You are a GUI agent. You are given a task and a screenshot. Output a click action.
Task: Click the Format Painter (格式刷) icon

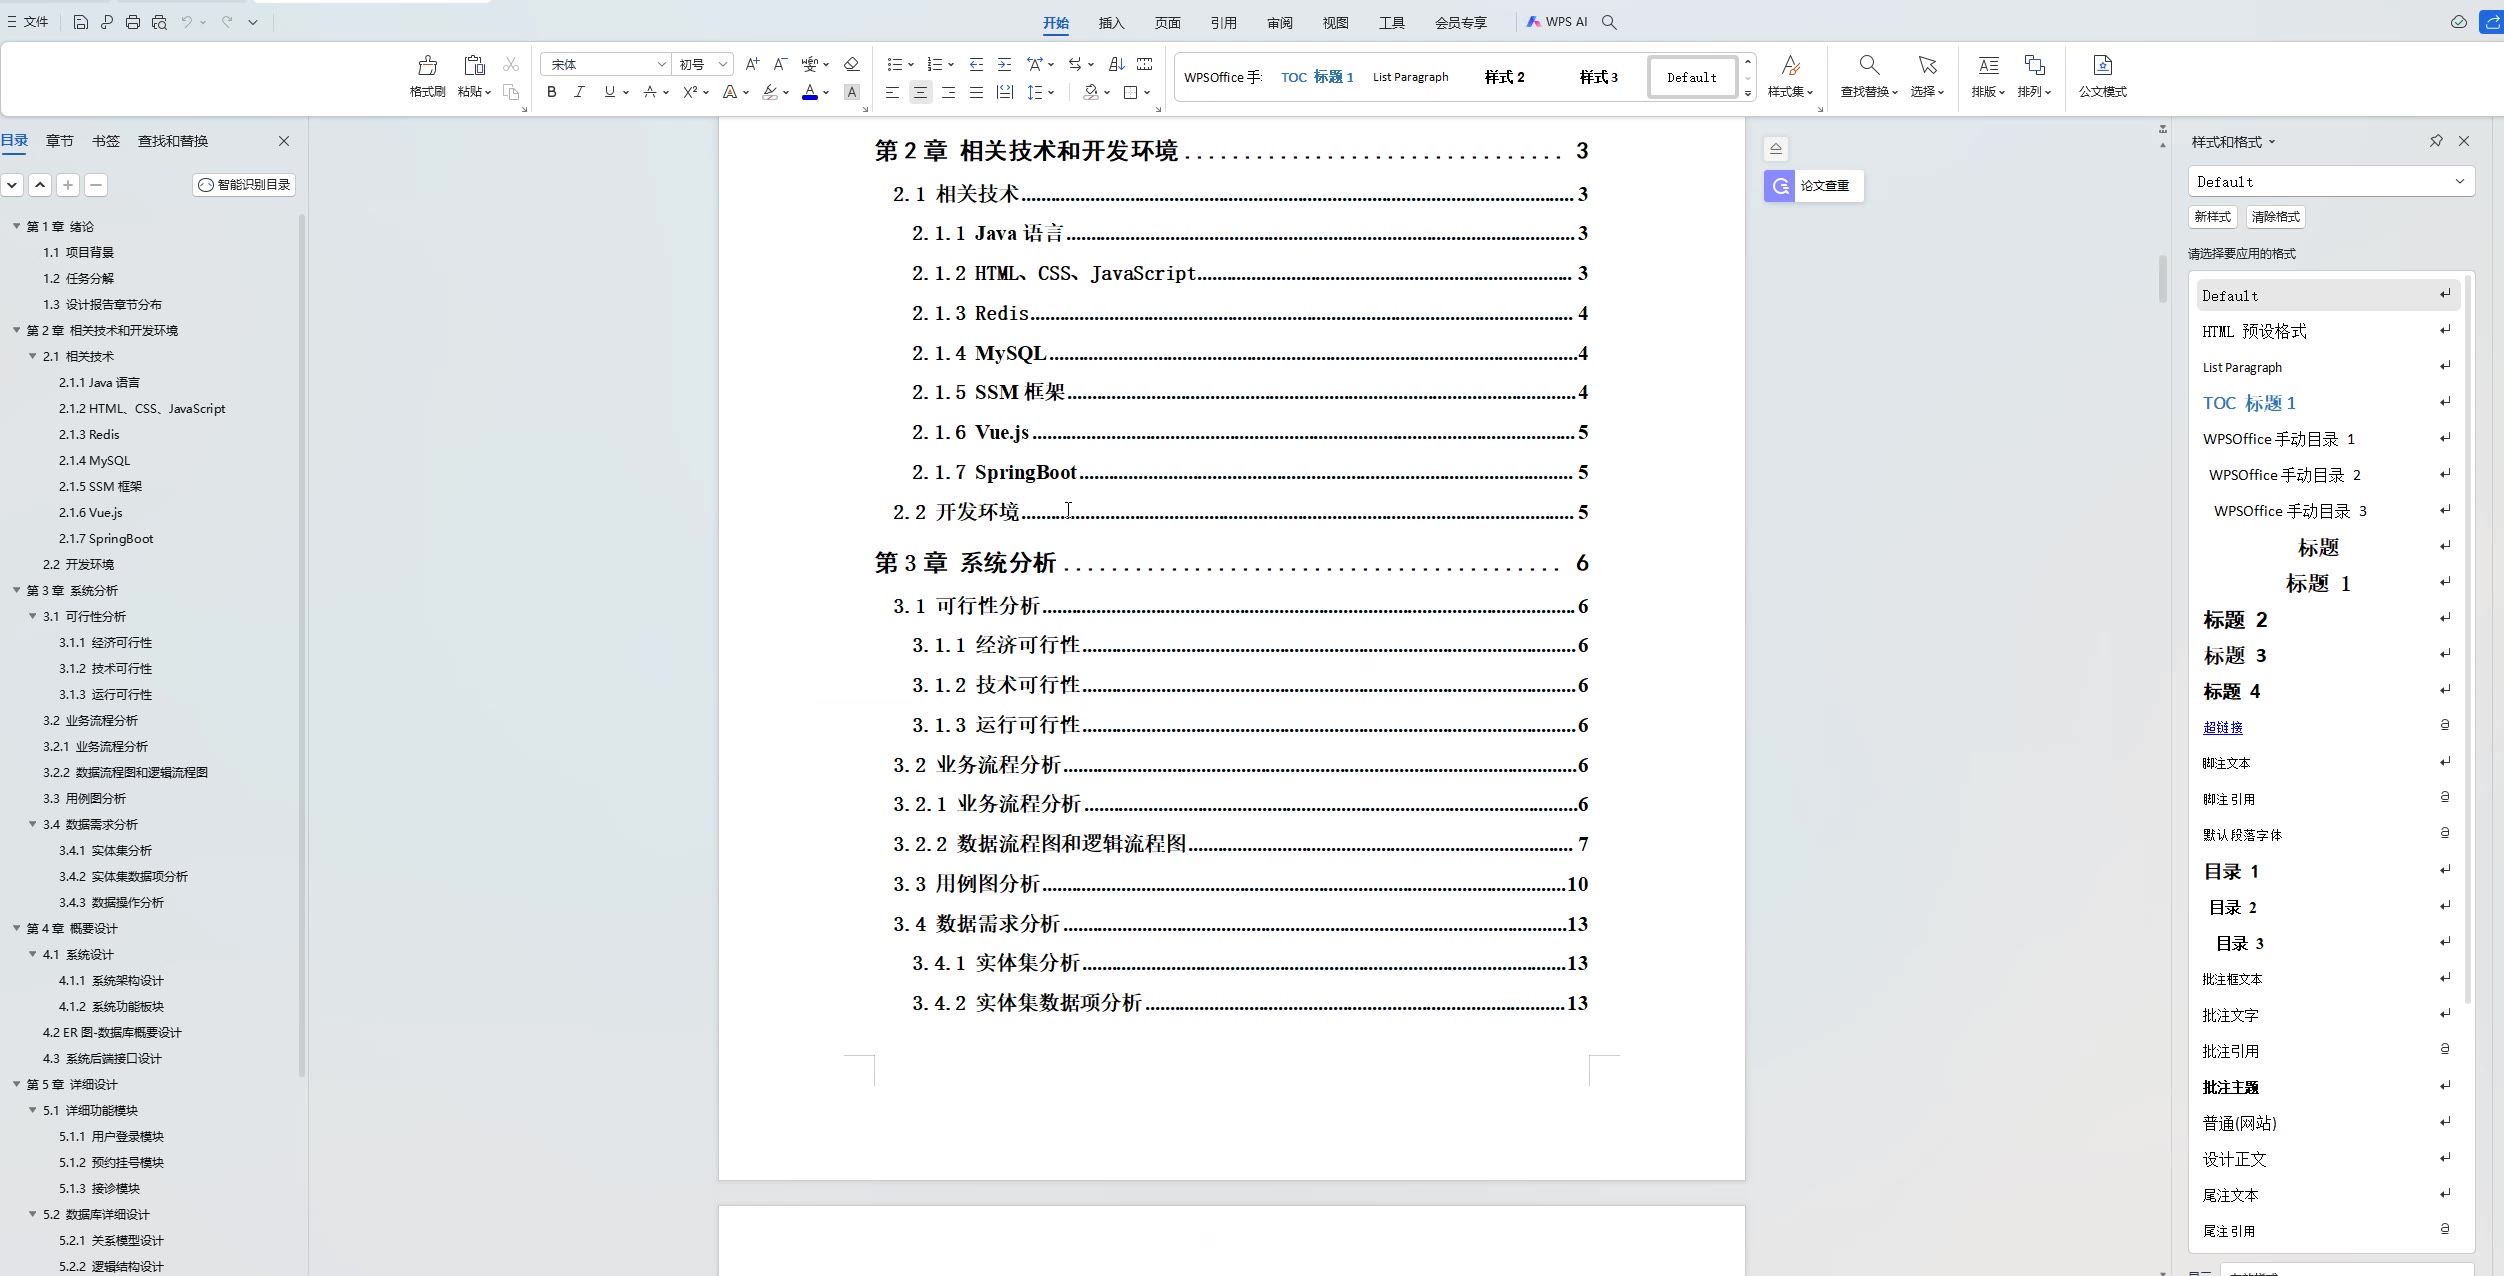coord(427,66)
